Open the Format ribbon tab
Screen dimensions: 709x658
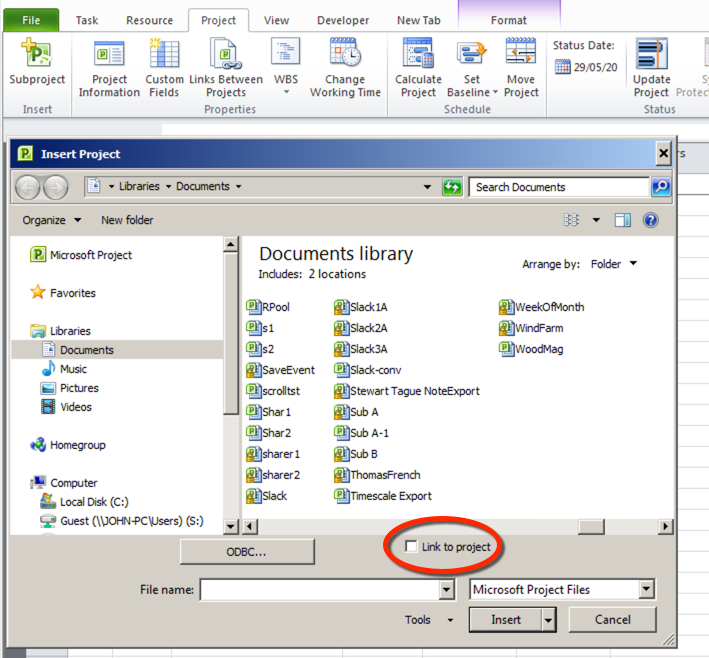[x=509, y=20]
